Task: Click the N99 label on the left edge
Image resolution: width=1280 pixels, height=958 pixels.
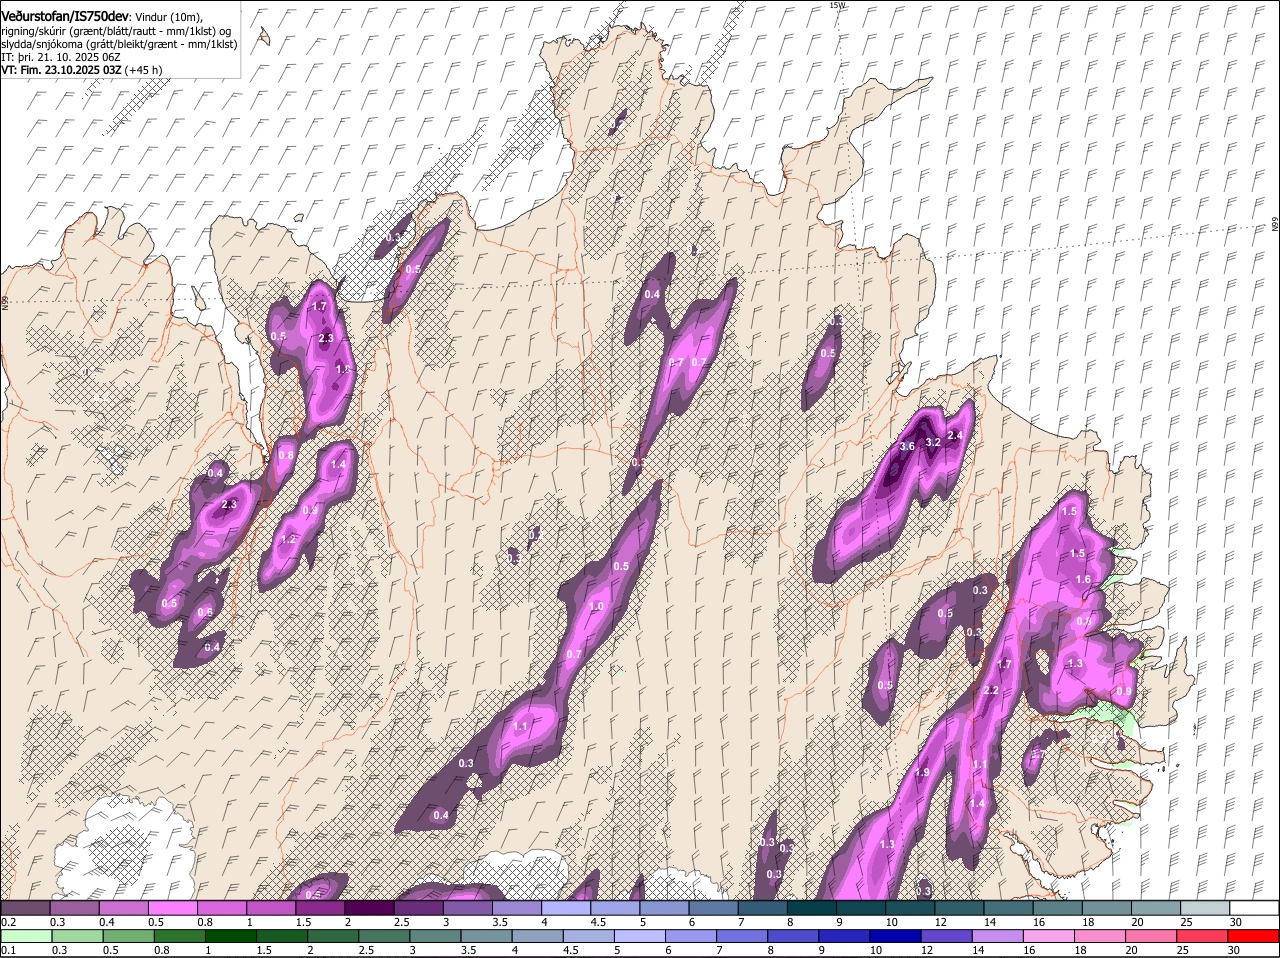Action: coord(5,301)
